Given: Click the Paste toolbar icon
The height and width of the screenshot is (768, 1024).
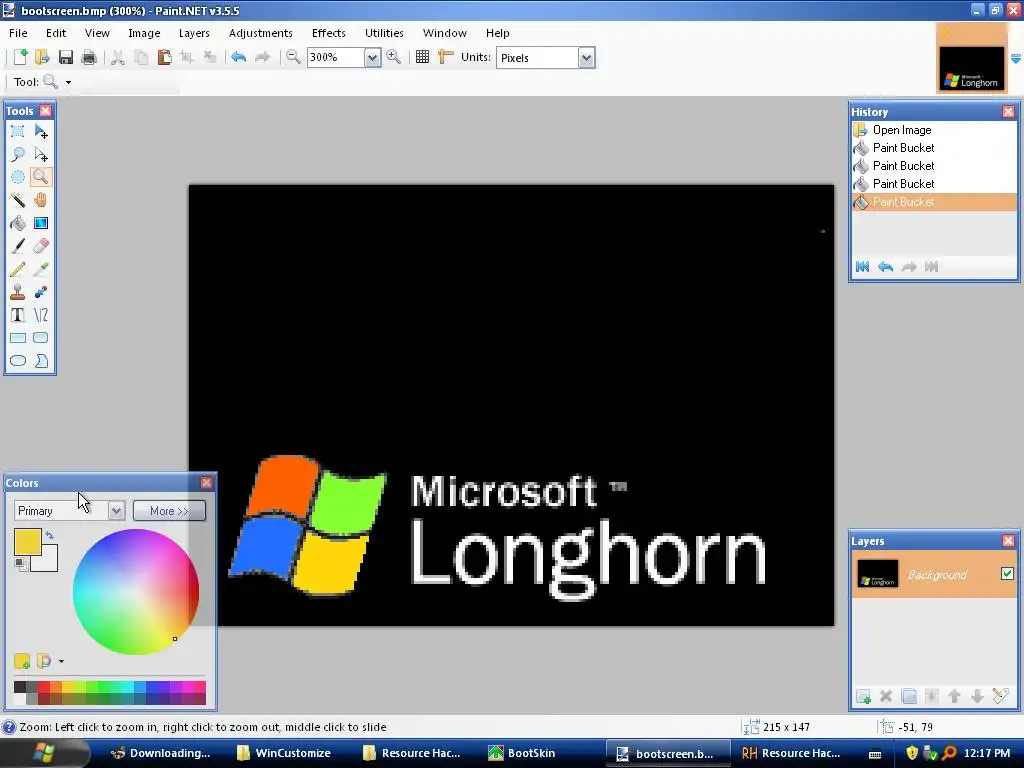Looking at the screenshot, I should click(x=164, y=57).
